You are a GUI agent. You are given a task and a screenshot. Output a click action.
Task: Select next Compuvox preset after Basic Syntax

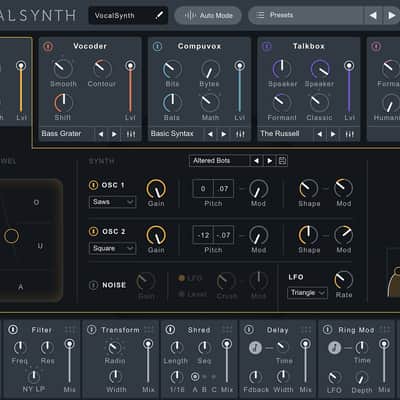pyautogui.click(x=224, y=134)
